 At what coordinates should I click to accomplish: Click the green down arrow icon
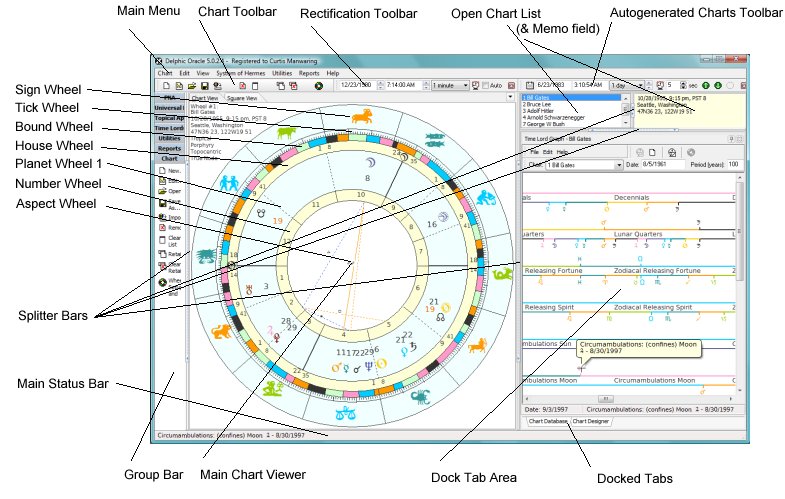coord(718,86)
